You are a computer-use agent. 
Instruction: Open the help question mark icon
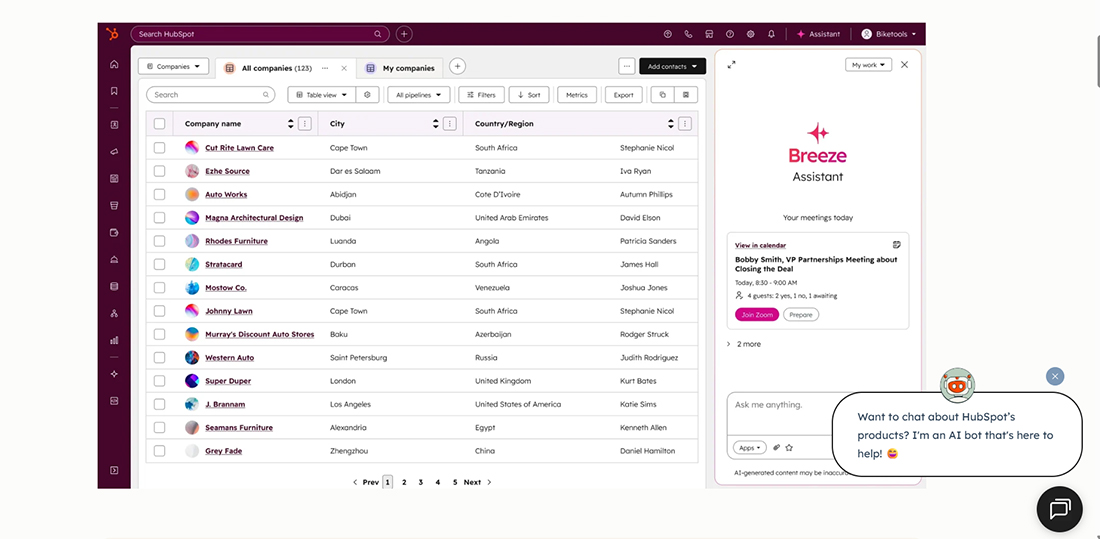[730, 34]
